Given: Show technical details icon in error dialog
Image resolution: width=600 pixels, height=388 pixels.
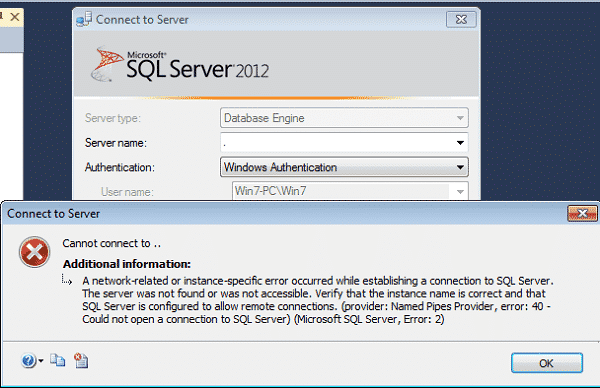Looking at the screenshot, I should coord(81,360).
